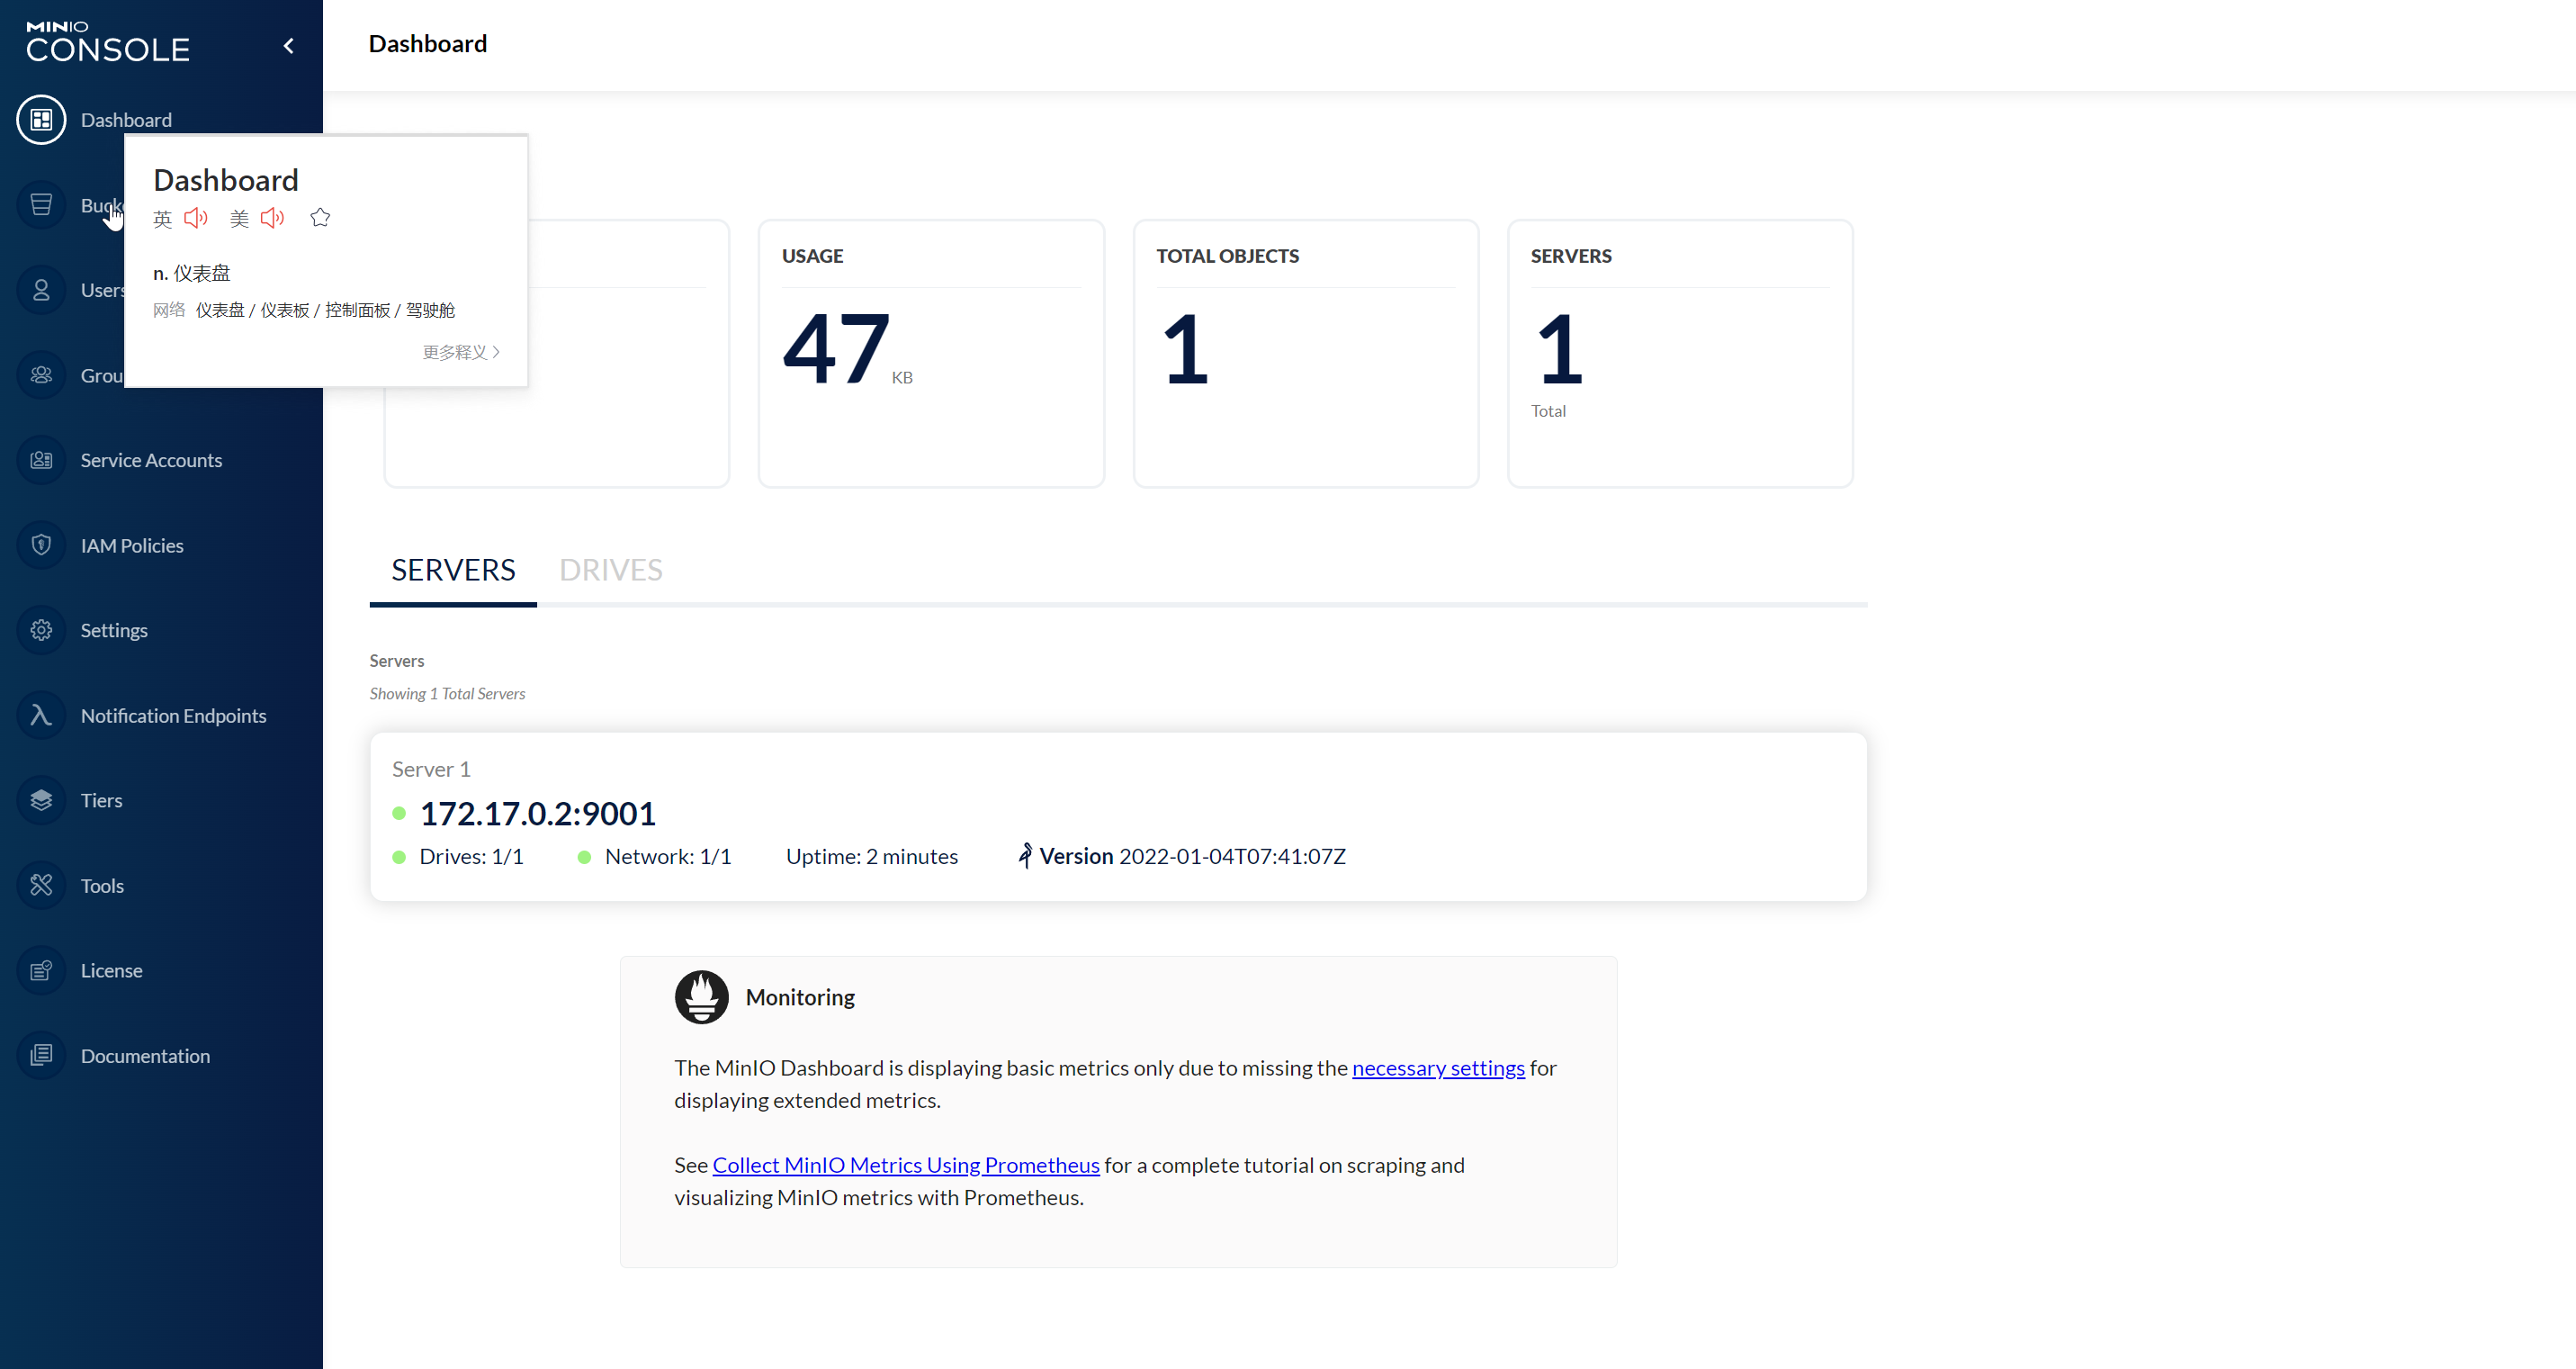Click the Dashboard sidebar icon

[x=41, y=120]
